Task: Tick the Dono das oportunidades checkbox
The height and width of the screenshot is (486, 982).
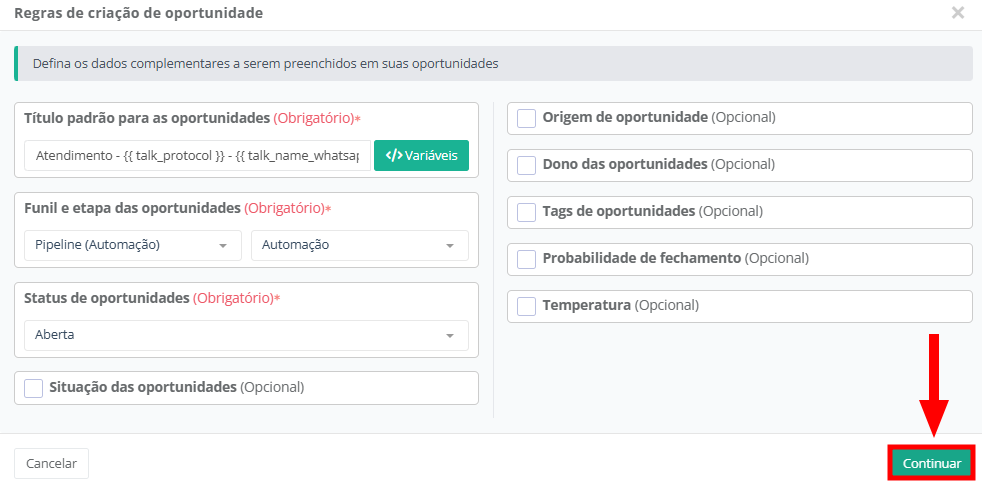Action: tap(527, 165)
